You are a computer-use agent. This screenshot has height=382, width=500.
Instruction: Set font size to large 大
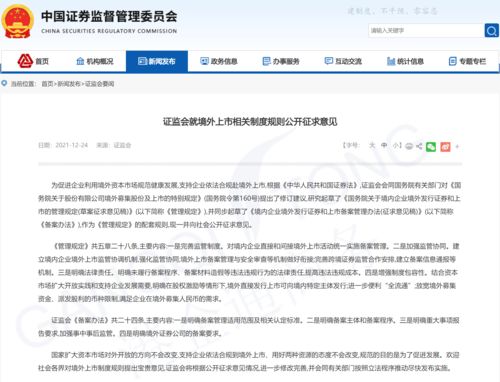coord(372,145)
